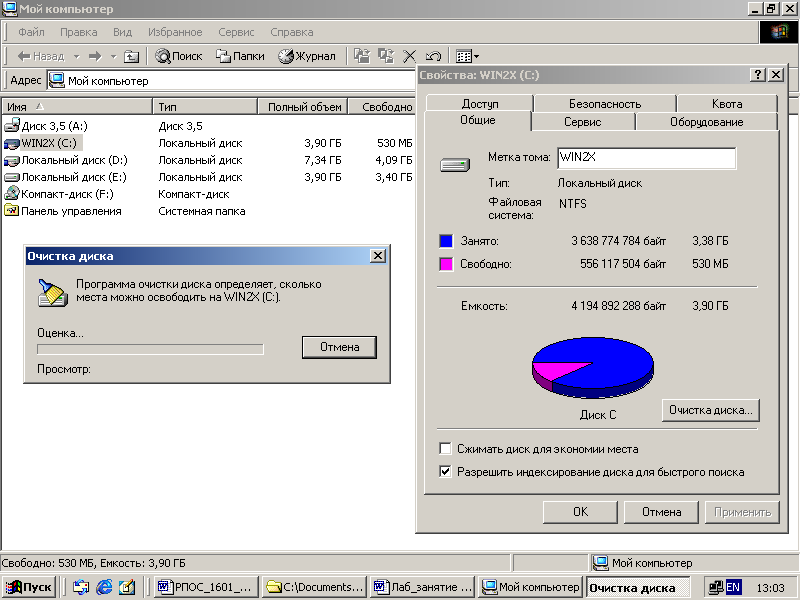Click Отмена in the Очистка диска dialog
Screen dimensions: 800x600
coord(339,347)
